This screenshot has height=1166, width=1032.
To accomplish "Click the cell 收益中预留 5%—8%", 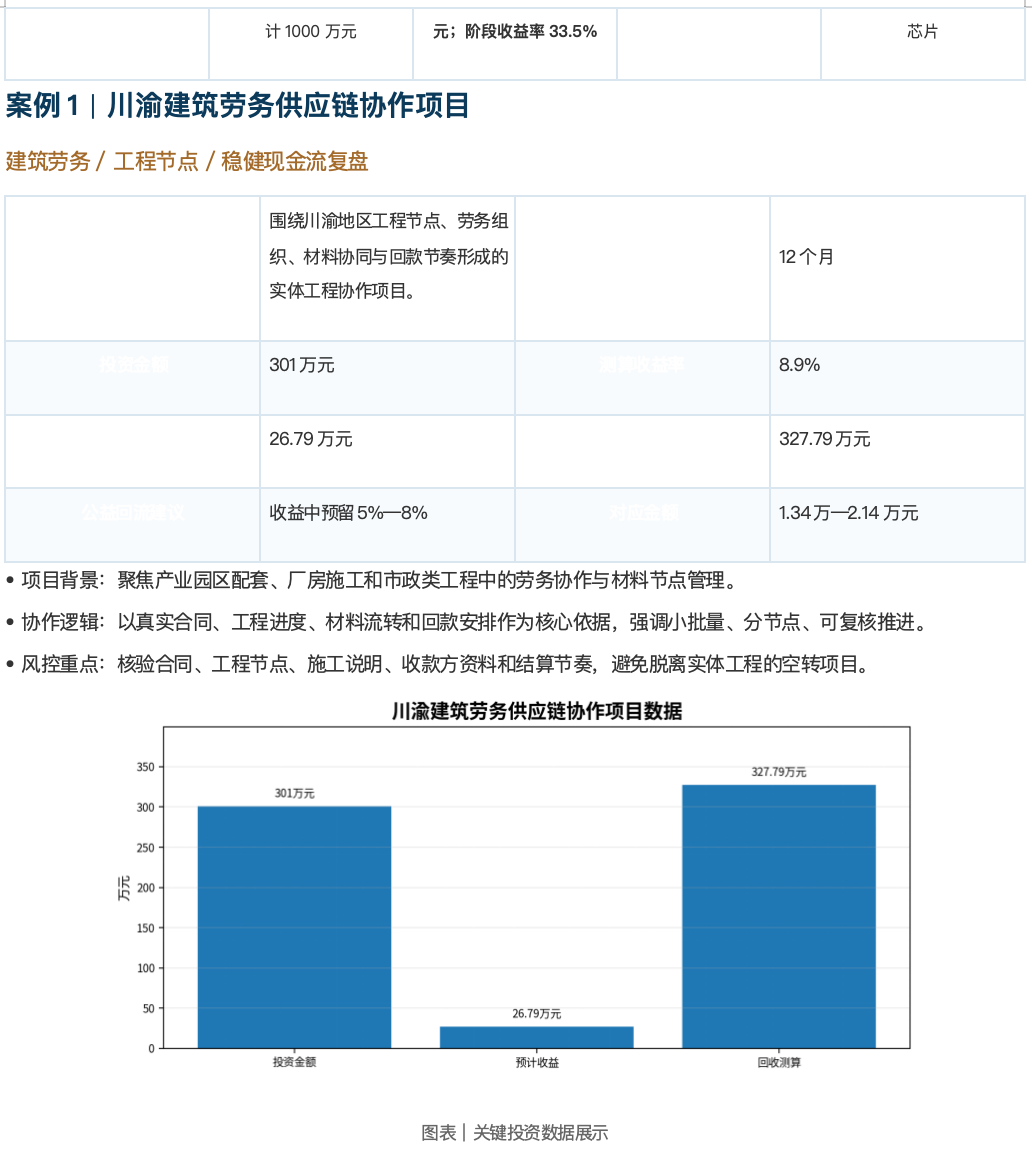I will coord(387,525).
